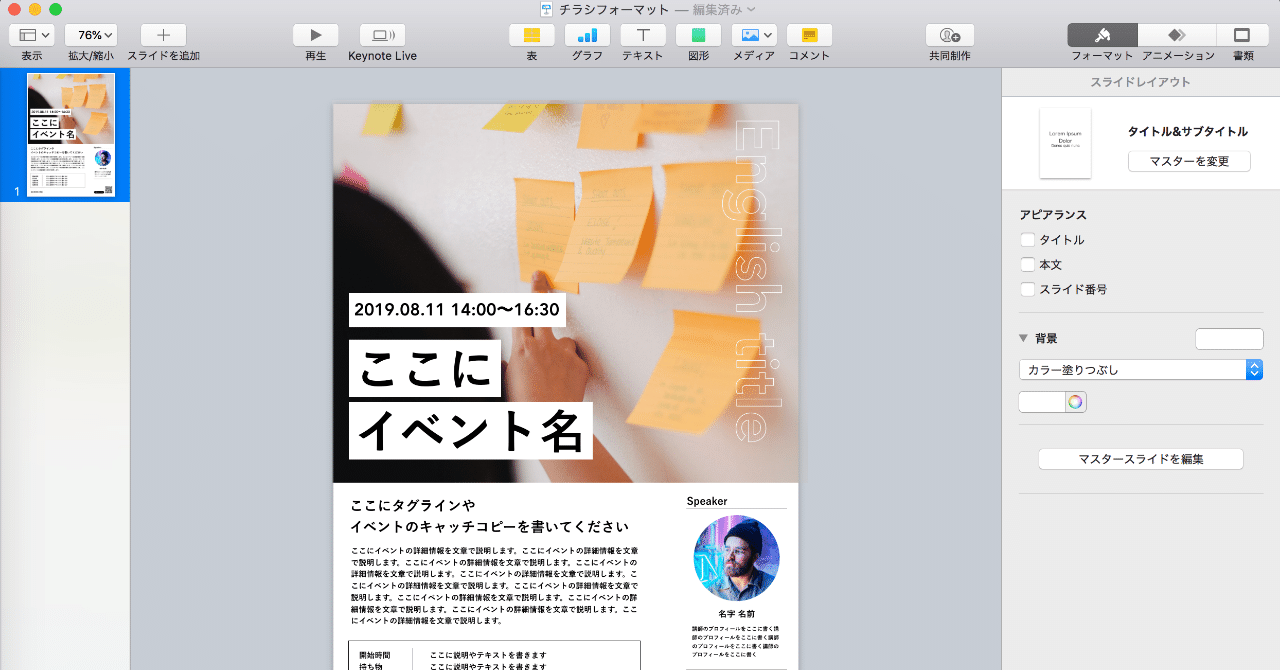
Task: Click Change Master (マスターを変更)
Action: 1189,161
